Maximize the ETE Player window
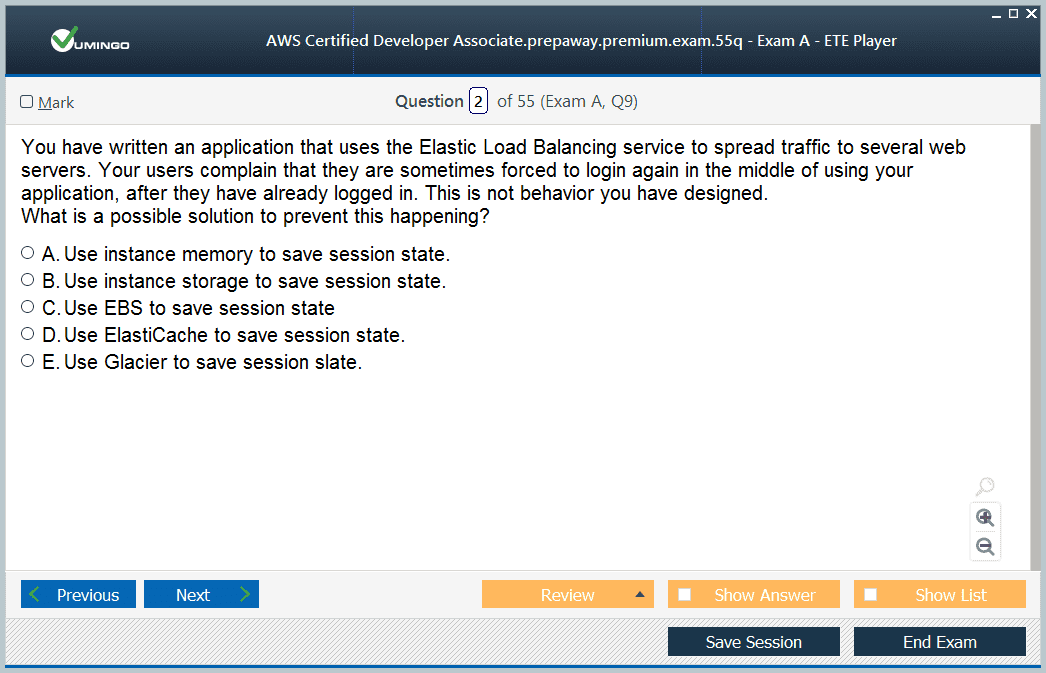 click(1013, 13)
